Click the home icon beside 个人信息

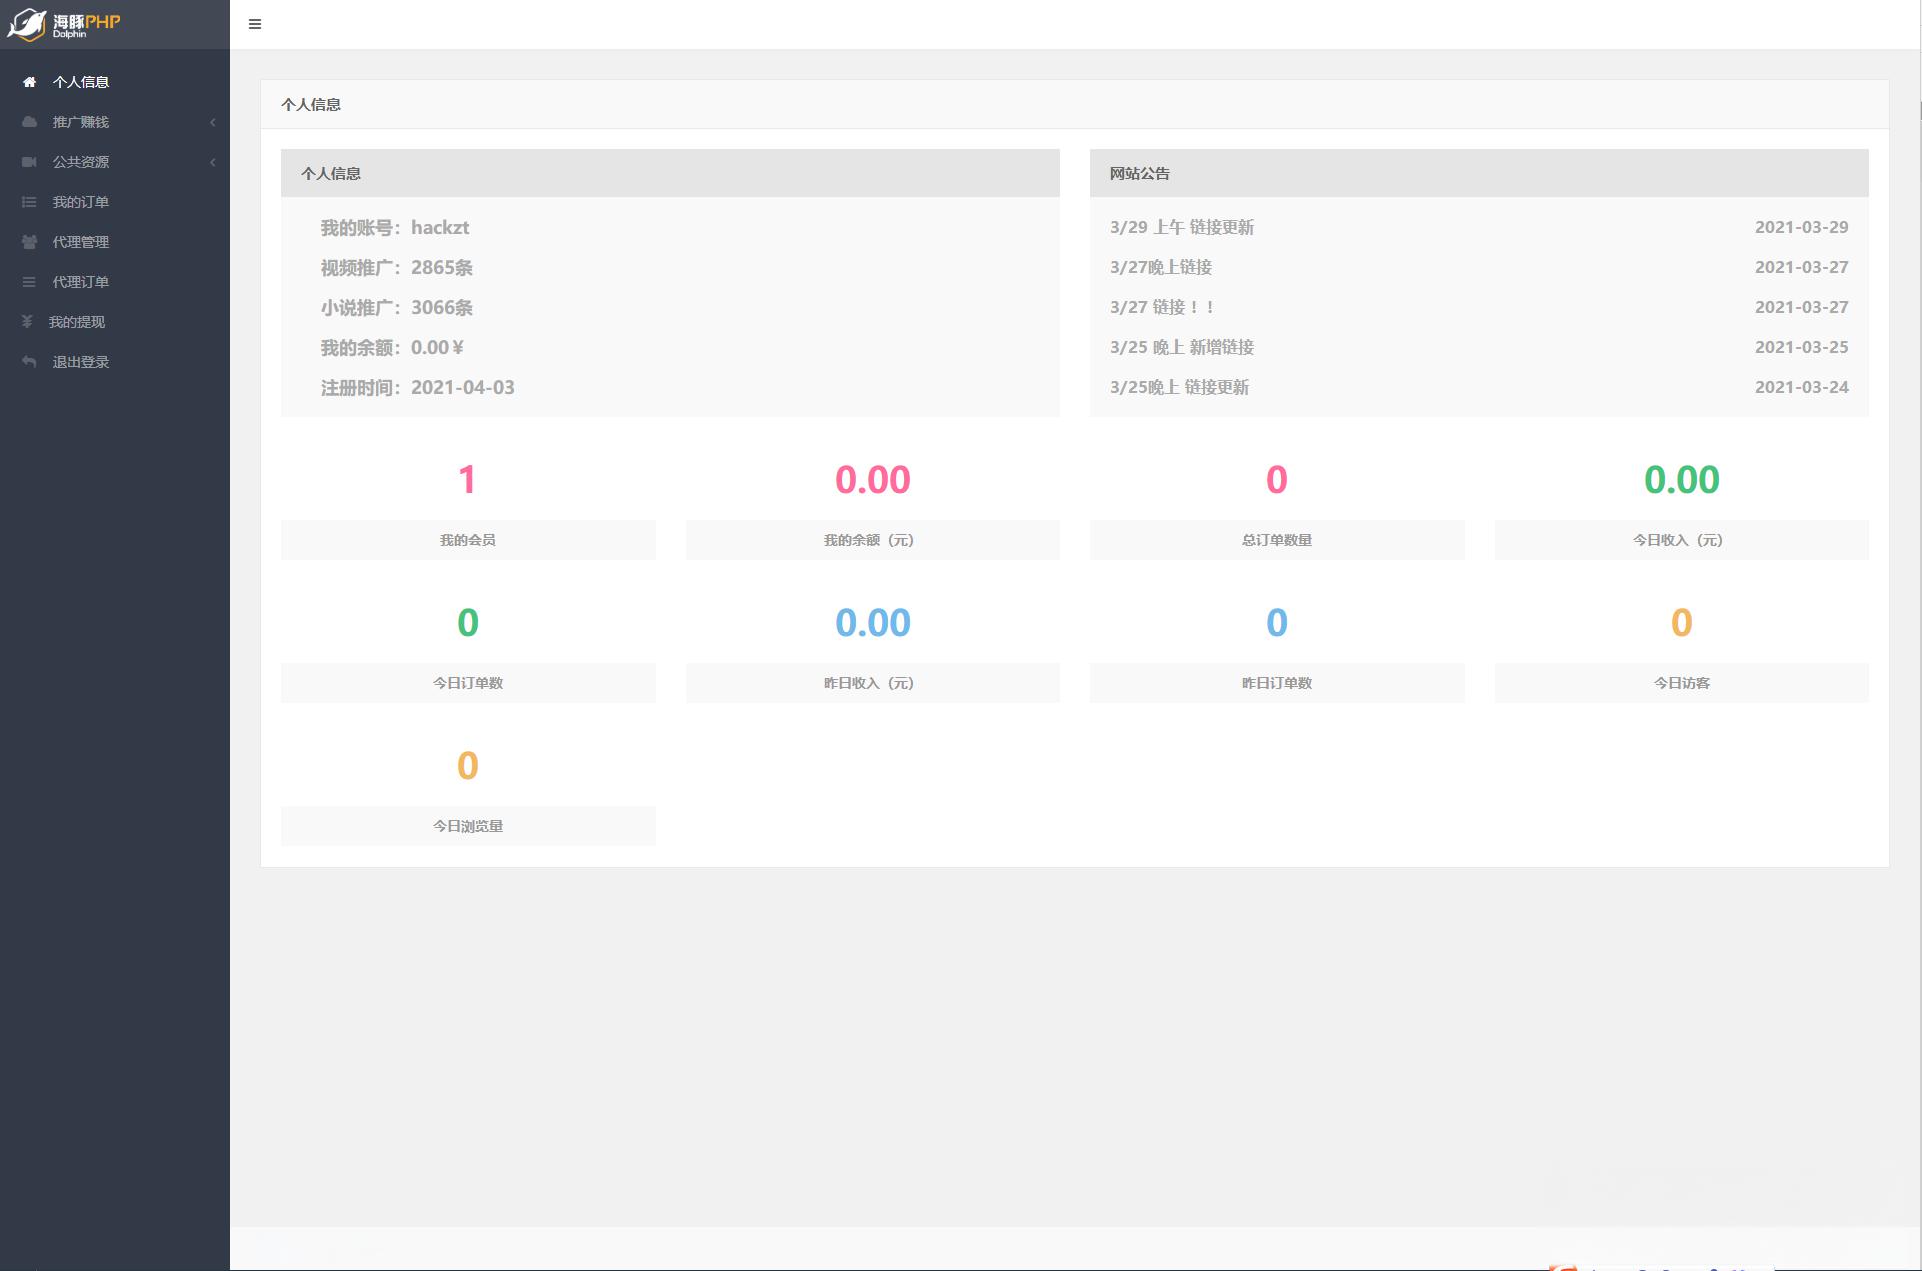tap(29, 82)
